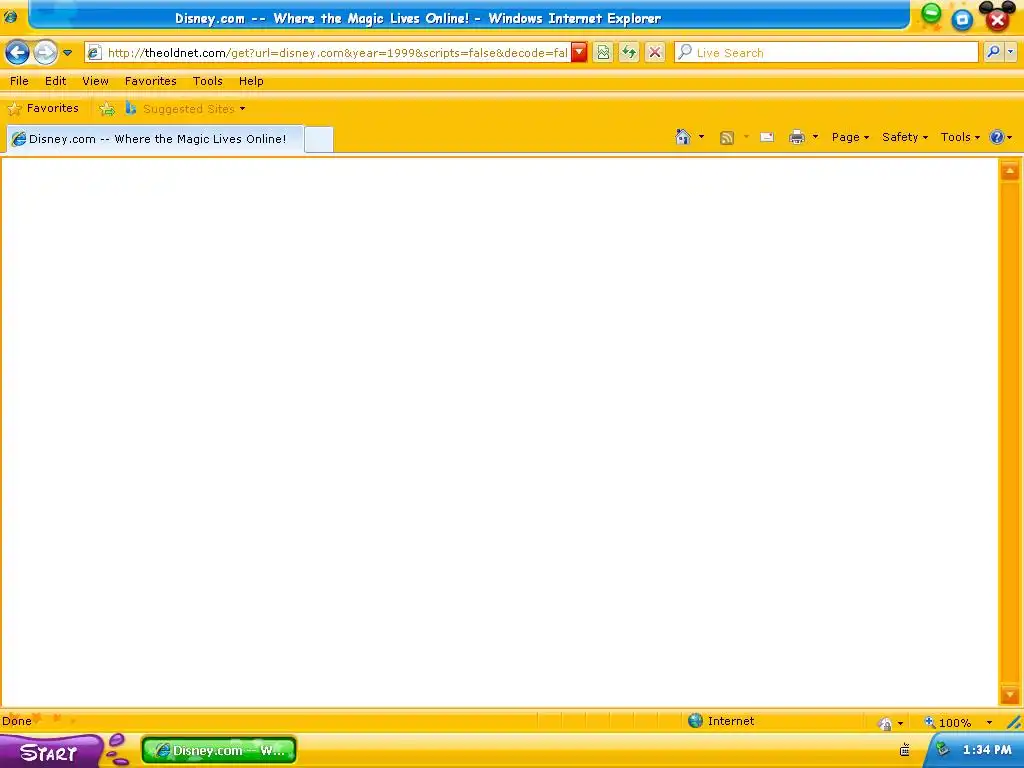Click the 1:34 PM clock
This screenshot has height=768, width=1024.
pos(987,750)
